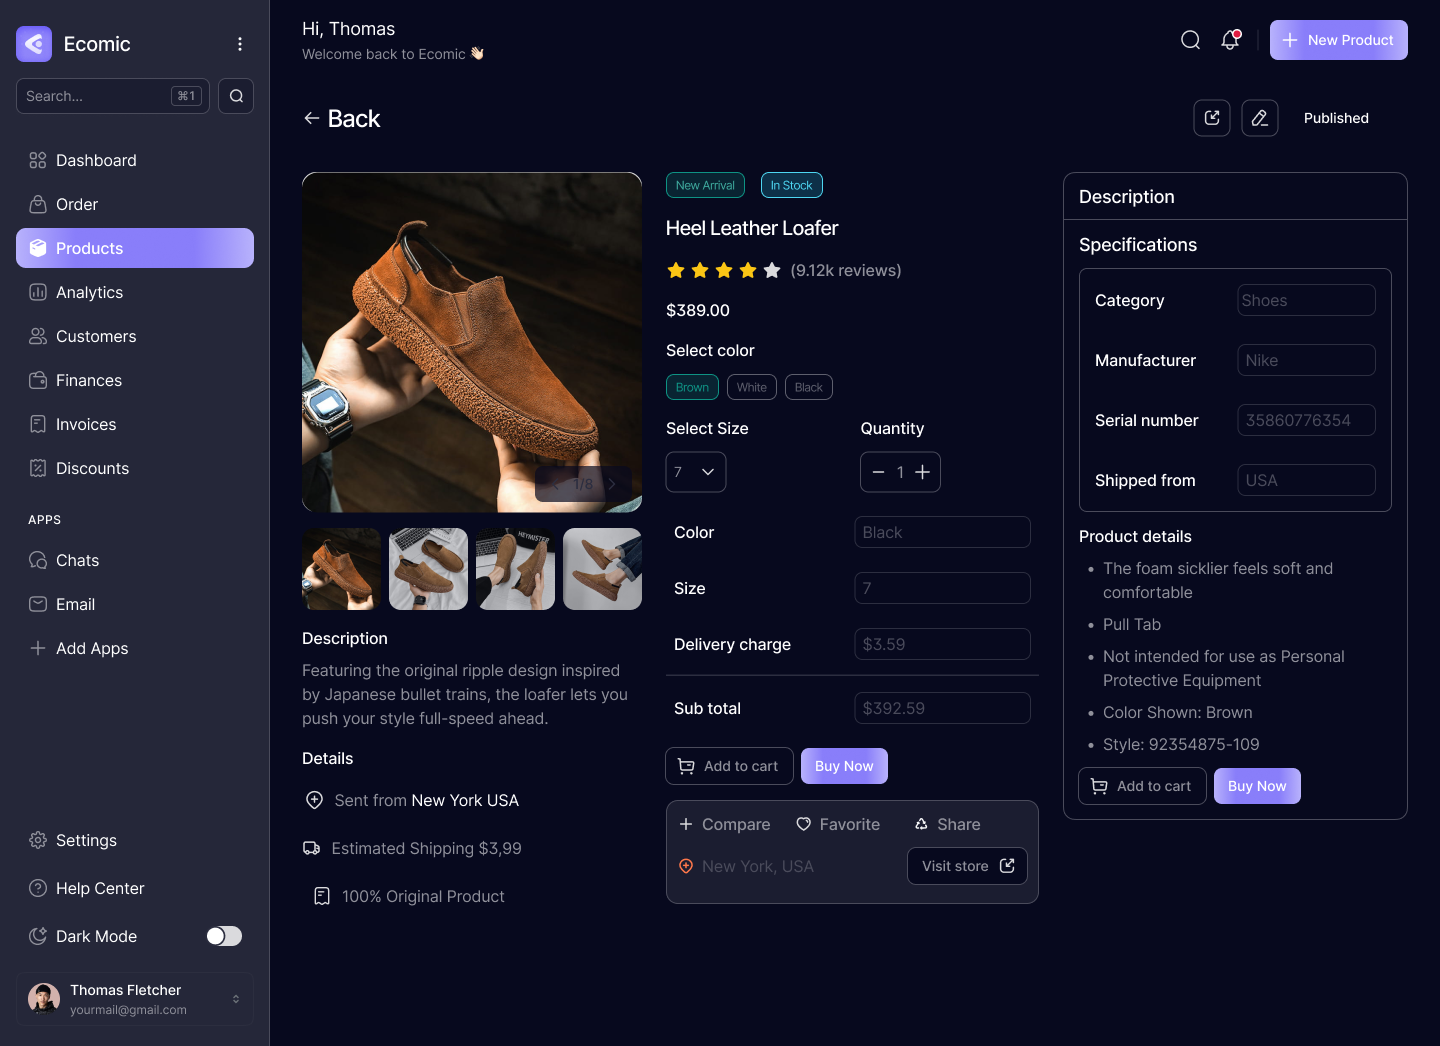Viewport: 1440px width, 1046px height.
Task: Open the Discounts page via its tag icon
Action: (37, 468)
